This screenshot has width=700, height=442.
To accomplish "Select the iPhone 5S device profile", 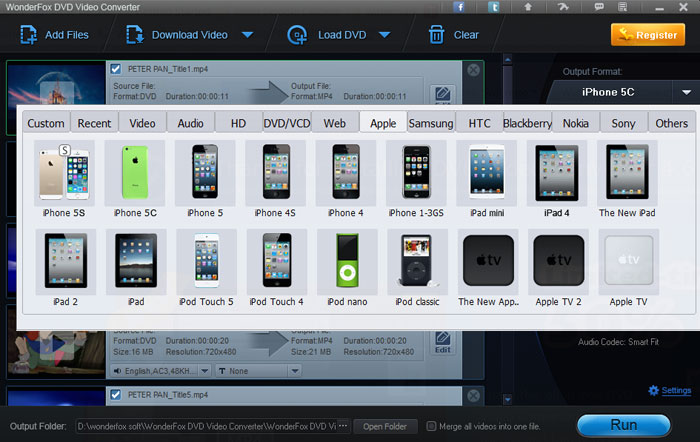I will pos(64,179).
